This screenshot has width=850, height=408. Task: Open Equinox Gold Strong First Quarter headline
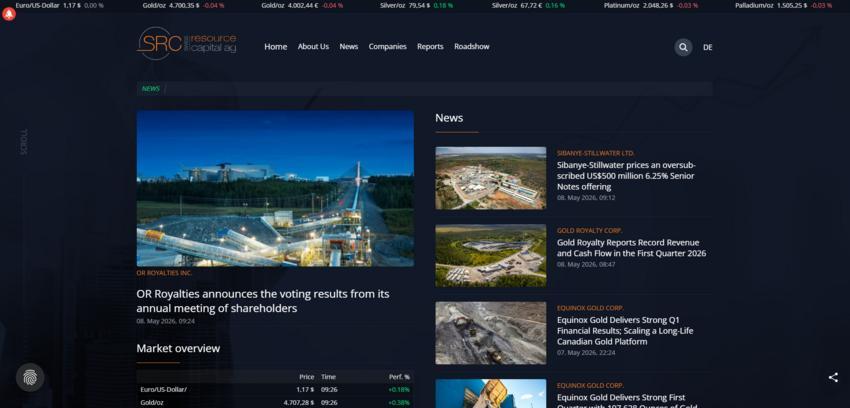(x=627, y=403)
